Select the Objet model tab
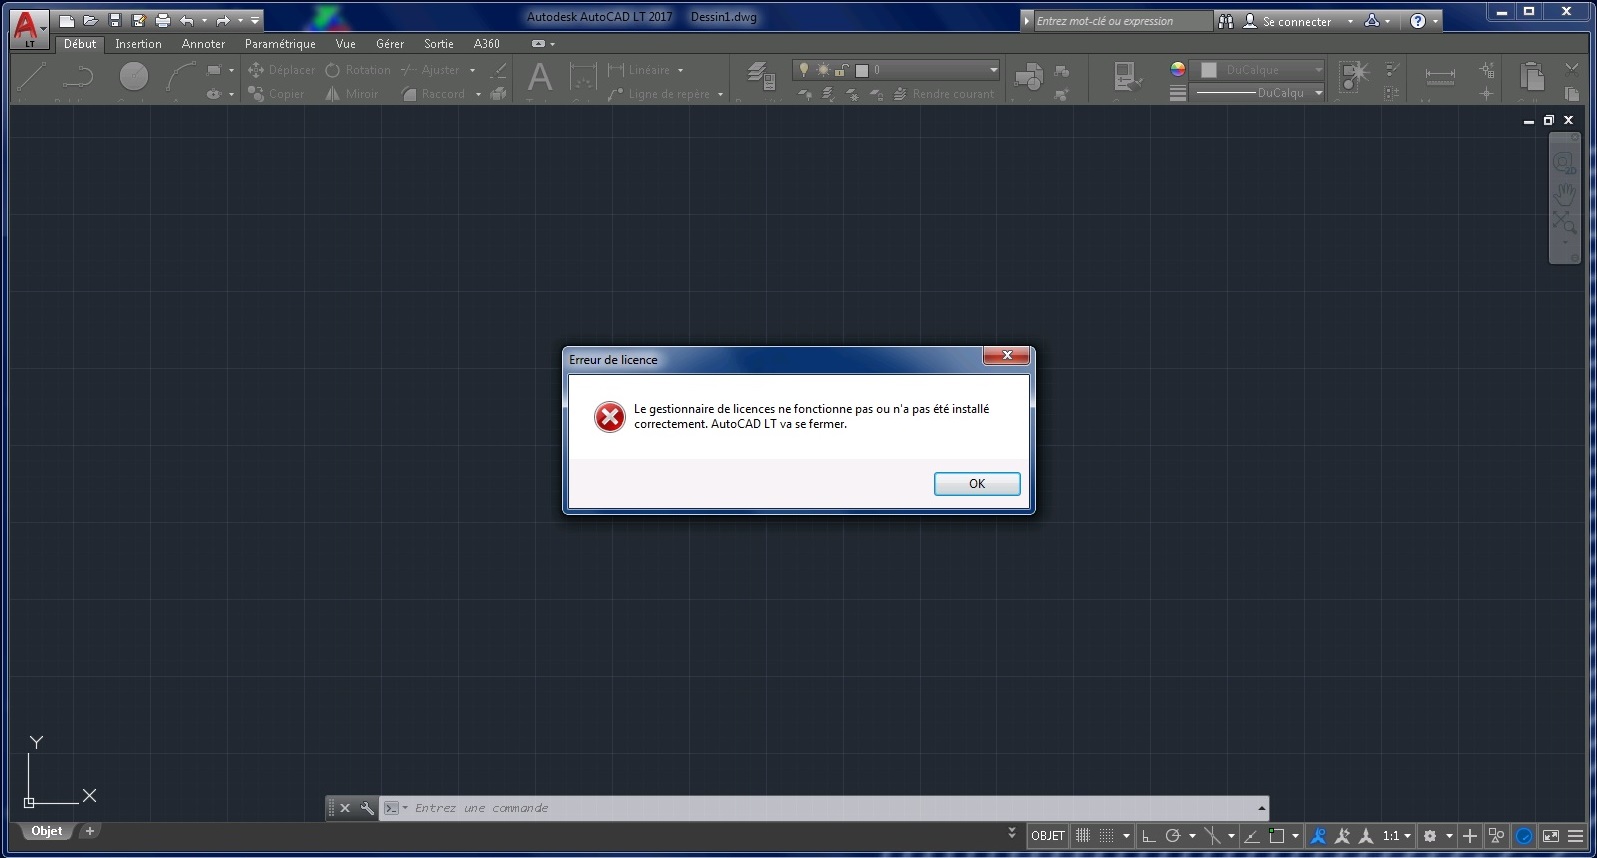Screen dimensions: 1597x858 pyautogui.click(x=46, y=831)
